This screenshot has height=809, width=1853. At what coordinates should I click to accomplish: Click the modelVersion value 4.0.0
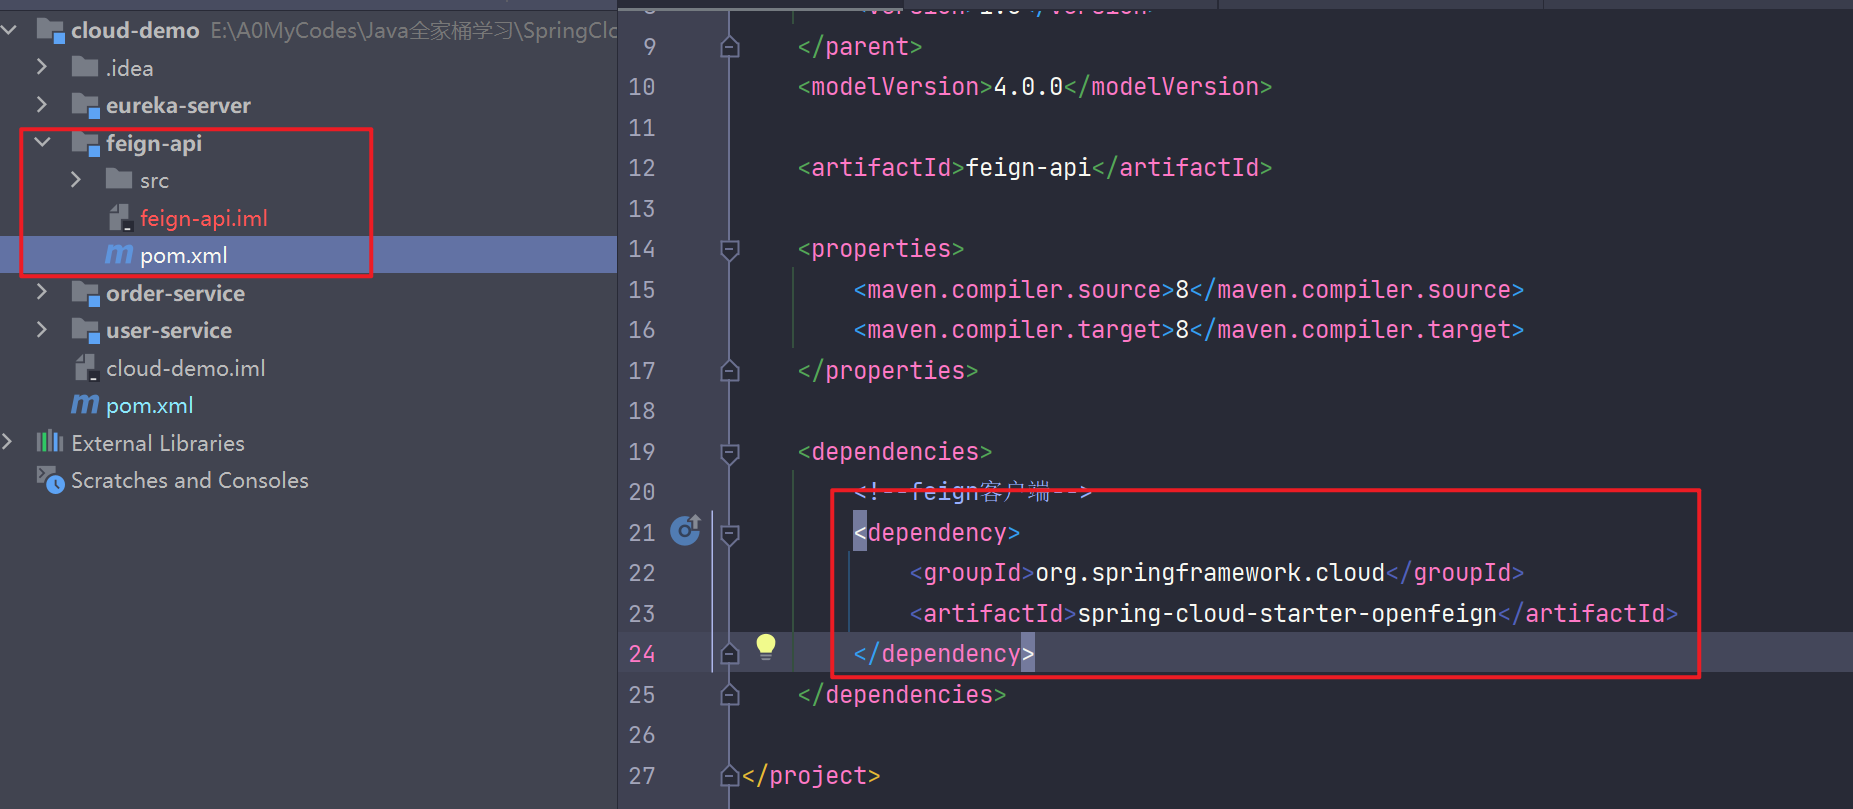coord(1028,87)
